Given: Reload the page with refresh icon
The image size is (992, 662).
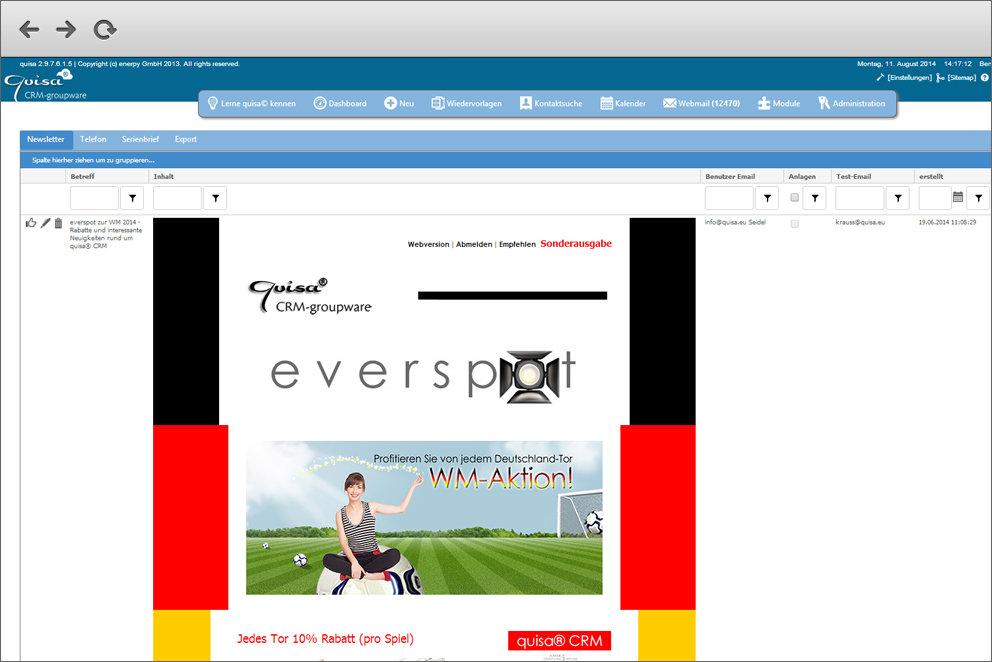Looking at the screenshot, I should click(x=104, y=29).
